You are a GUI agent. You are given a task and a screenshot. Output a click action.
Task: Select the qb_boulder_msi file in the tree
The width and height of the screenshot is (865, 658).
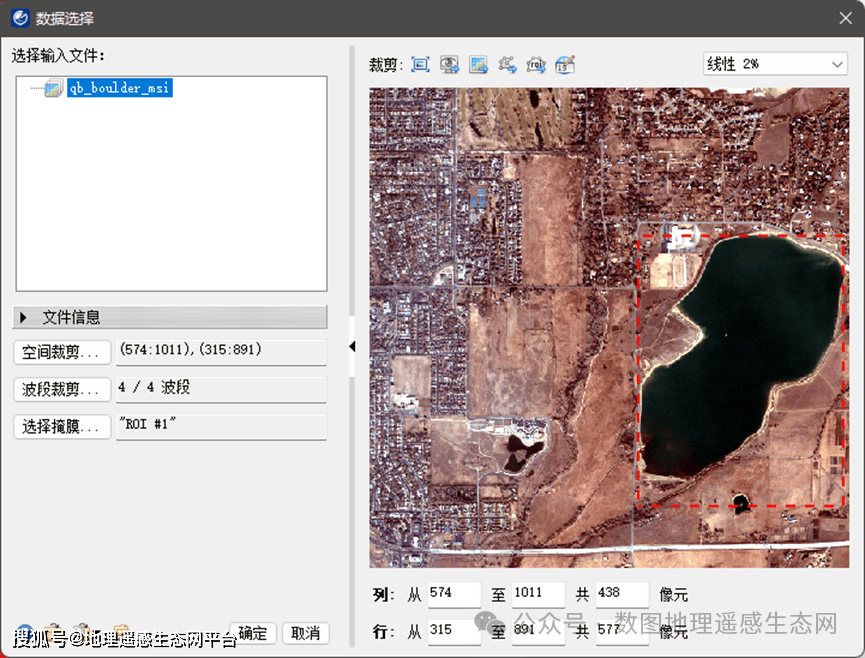[118, 87]
